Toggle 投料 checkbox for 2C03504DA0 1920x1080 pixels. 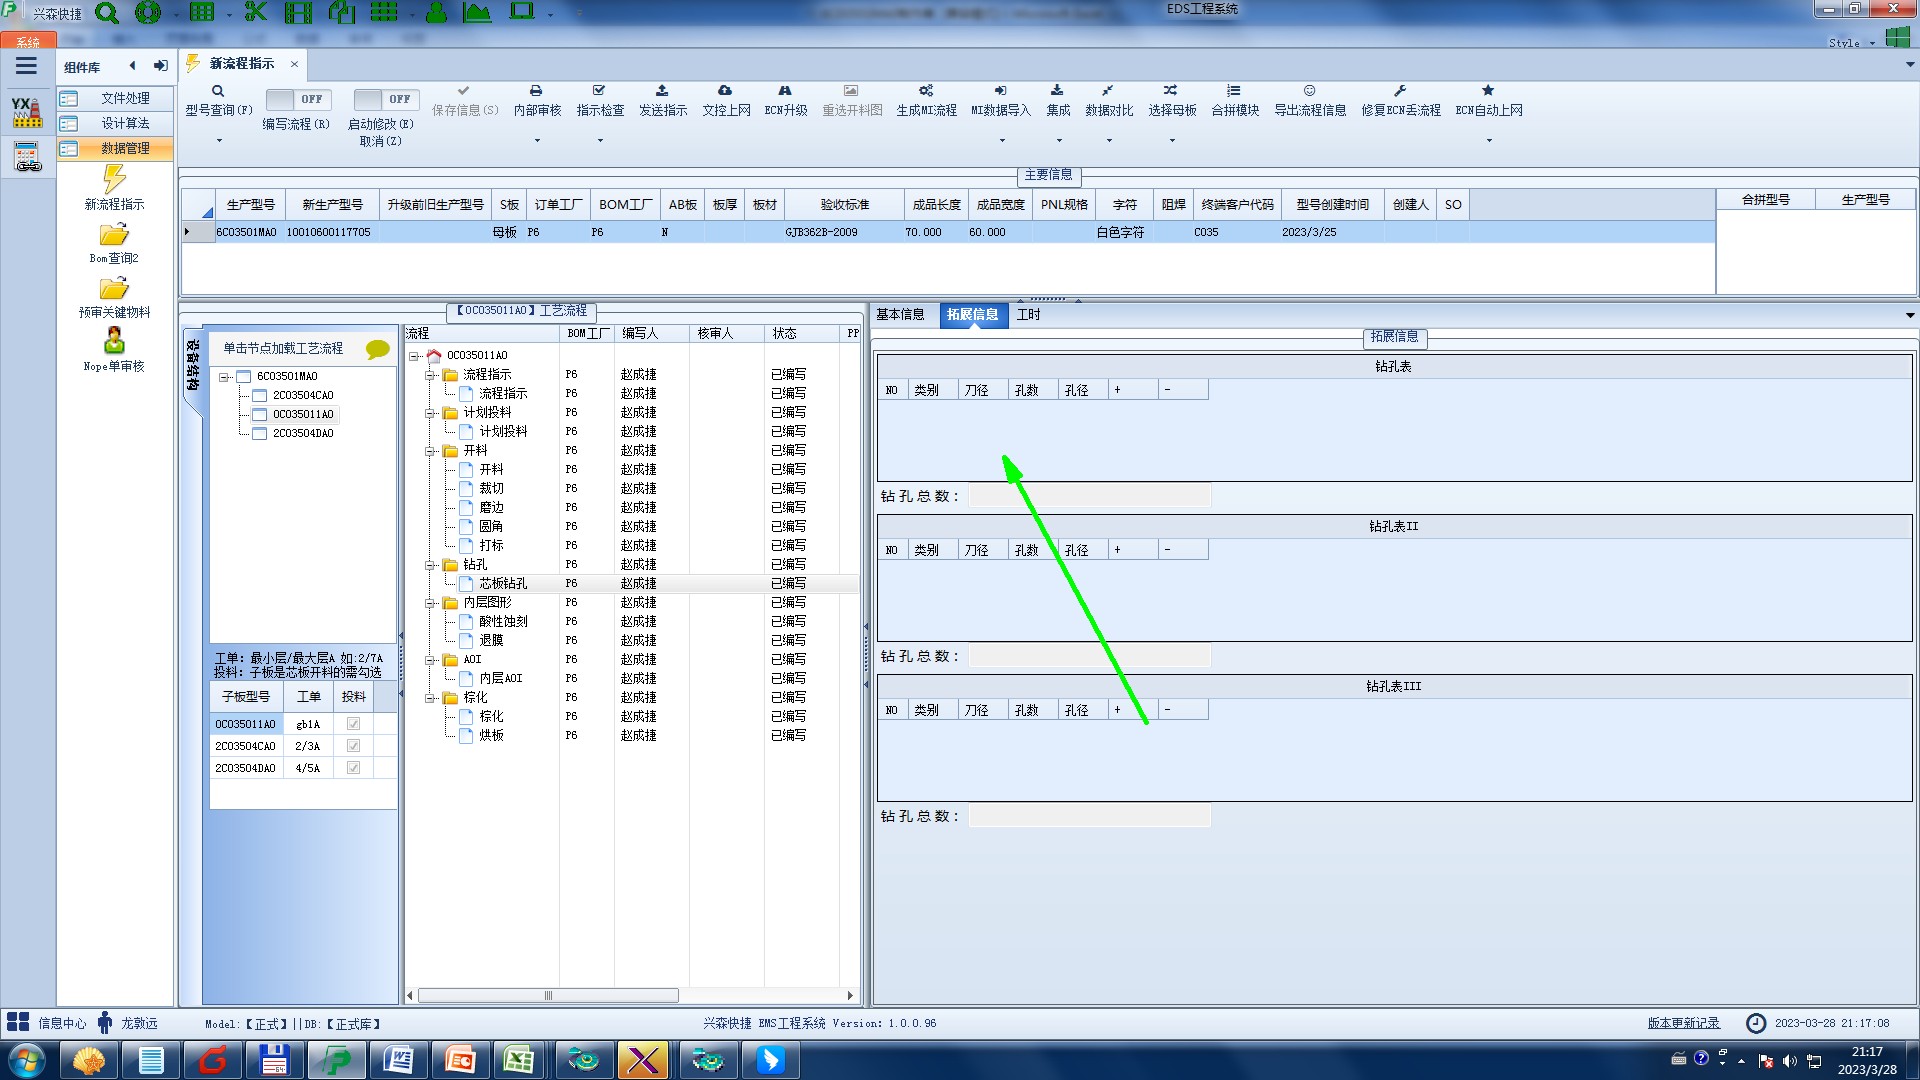coord(353,768)
